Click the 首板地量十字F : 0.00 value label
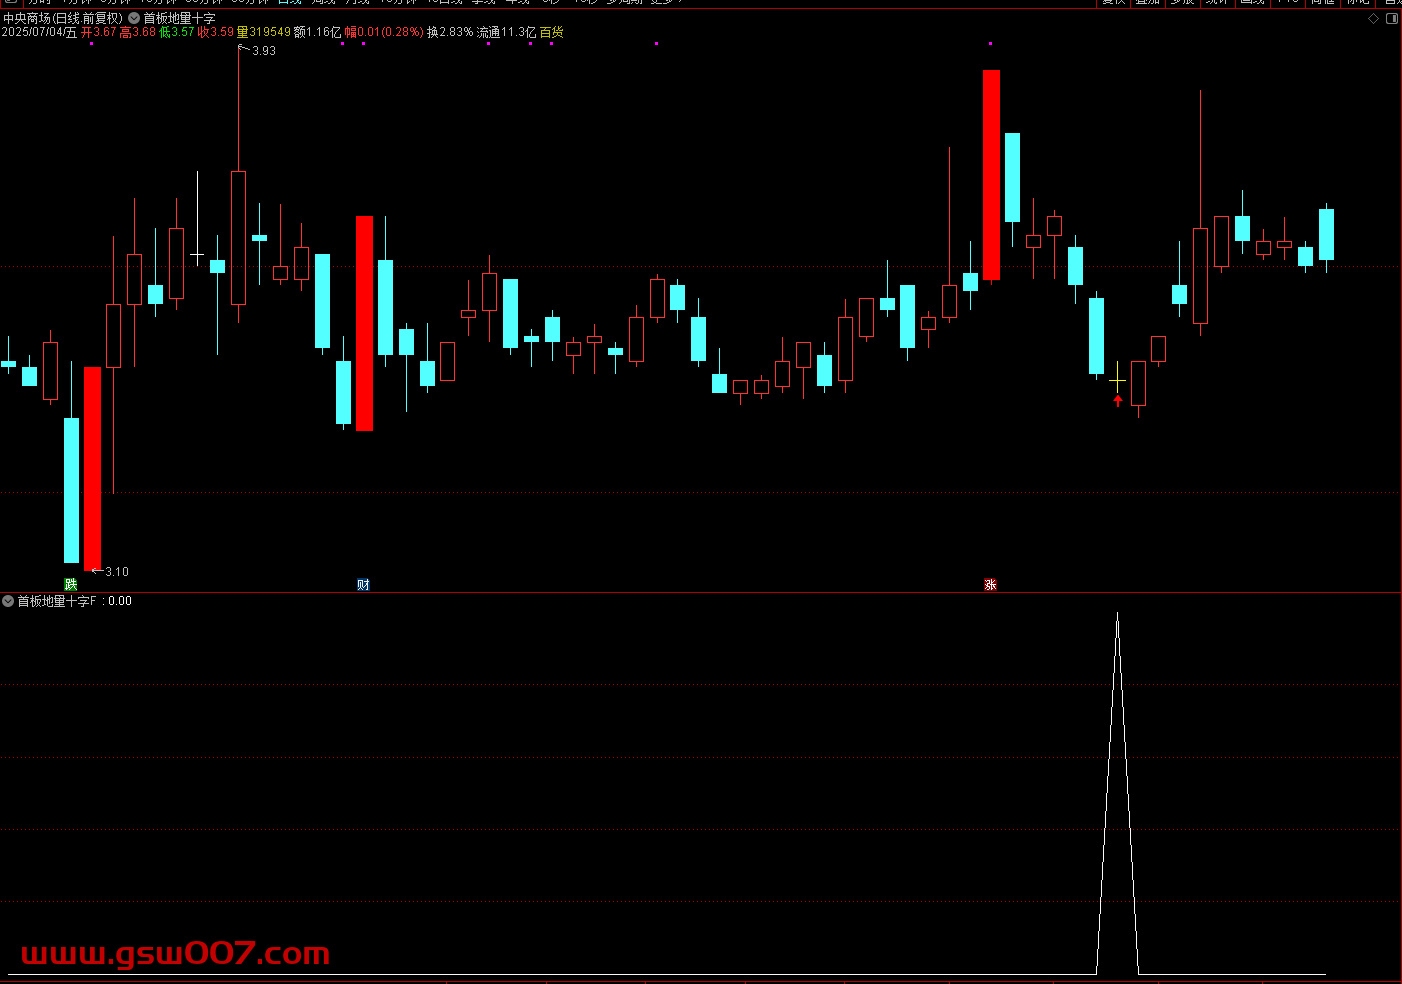 coord(74,601)
